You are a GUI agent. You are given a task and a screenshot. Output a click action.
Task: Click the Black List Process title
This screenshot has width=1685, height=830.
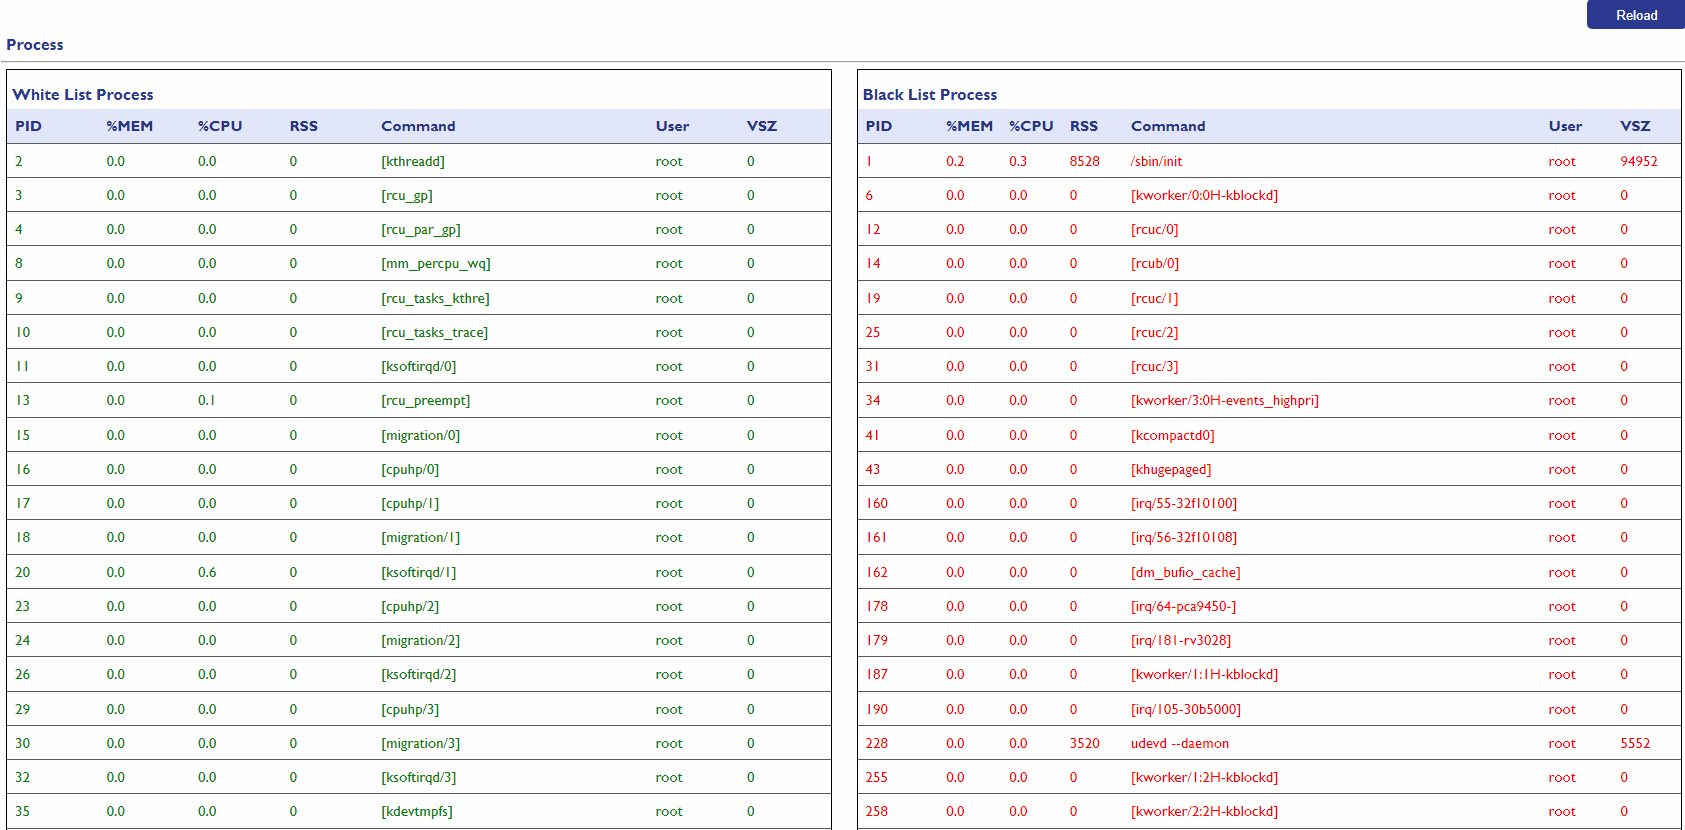pos(930,95)
